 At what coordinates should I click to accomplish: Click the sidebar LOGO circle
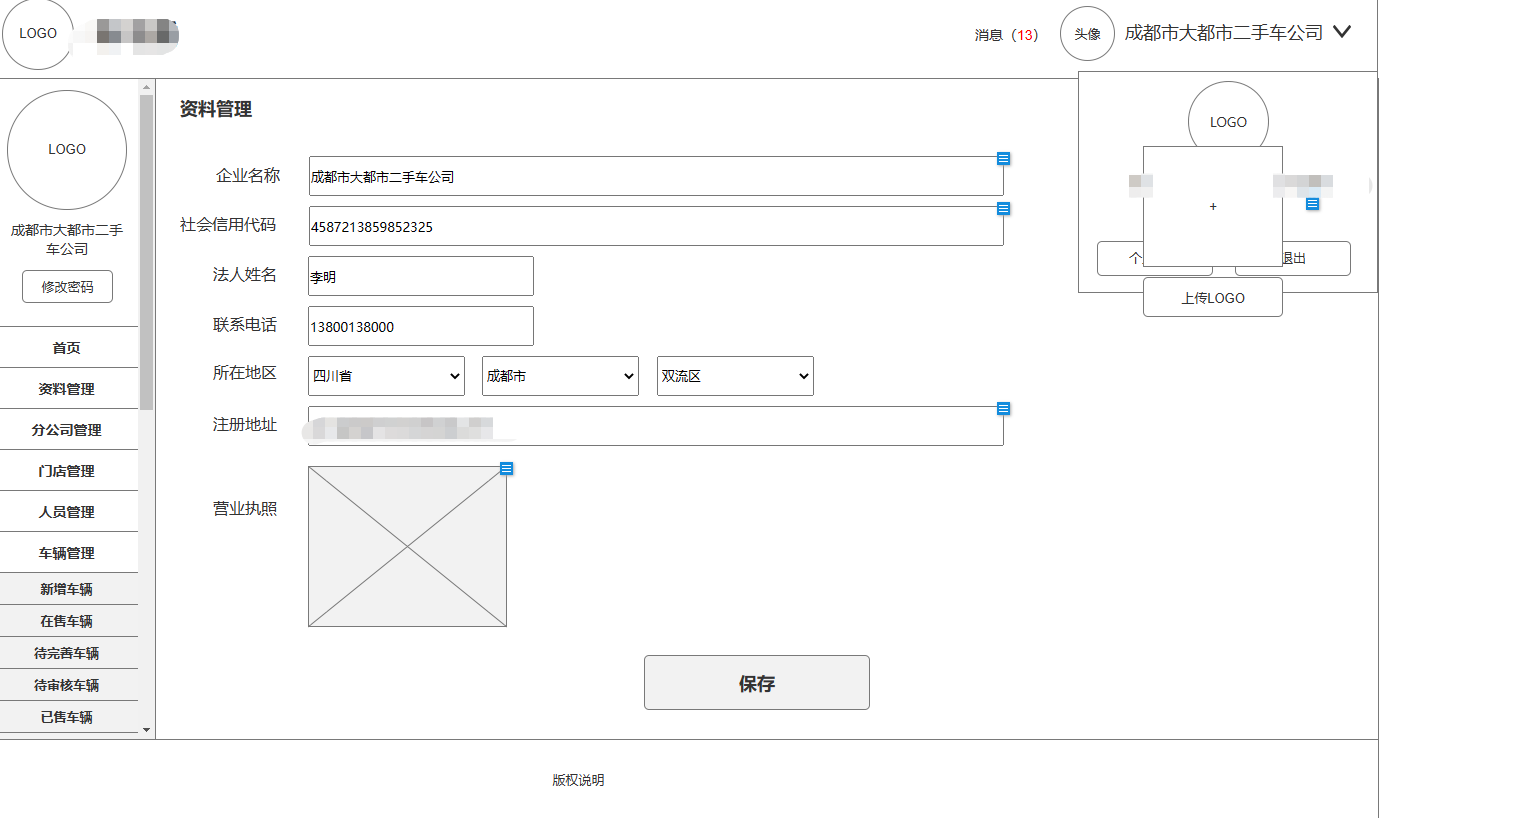(67, 150)
